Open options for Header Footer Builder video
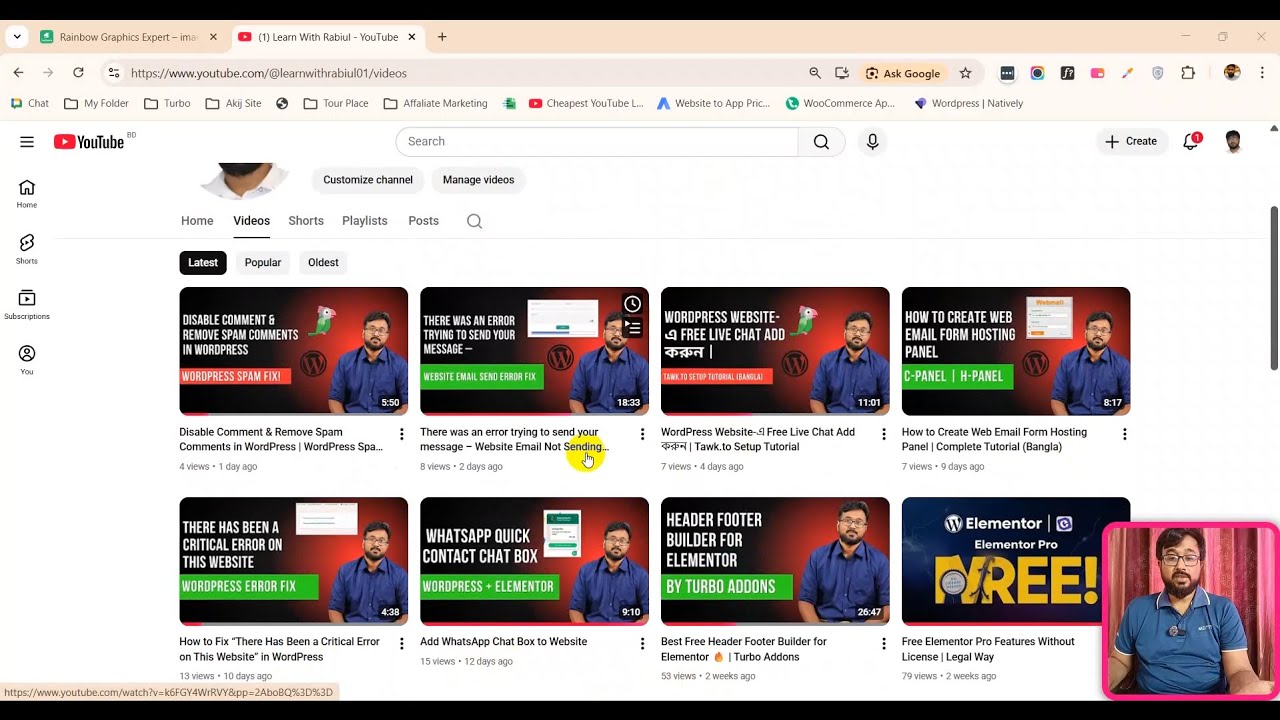Viewport: 1280px width, 720px height. [x=883, y=644]
